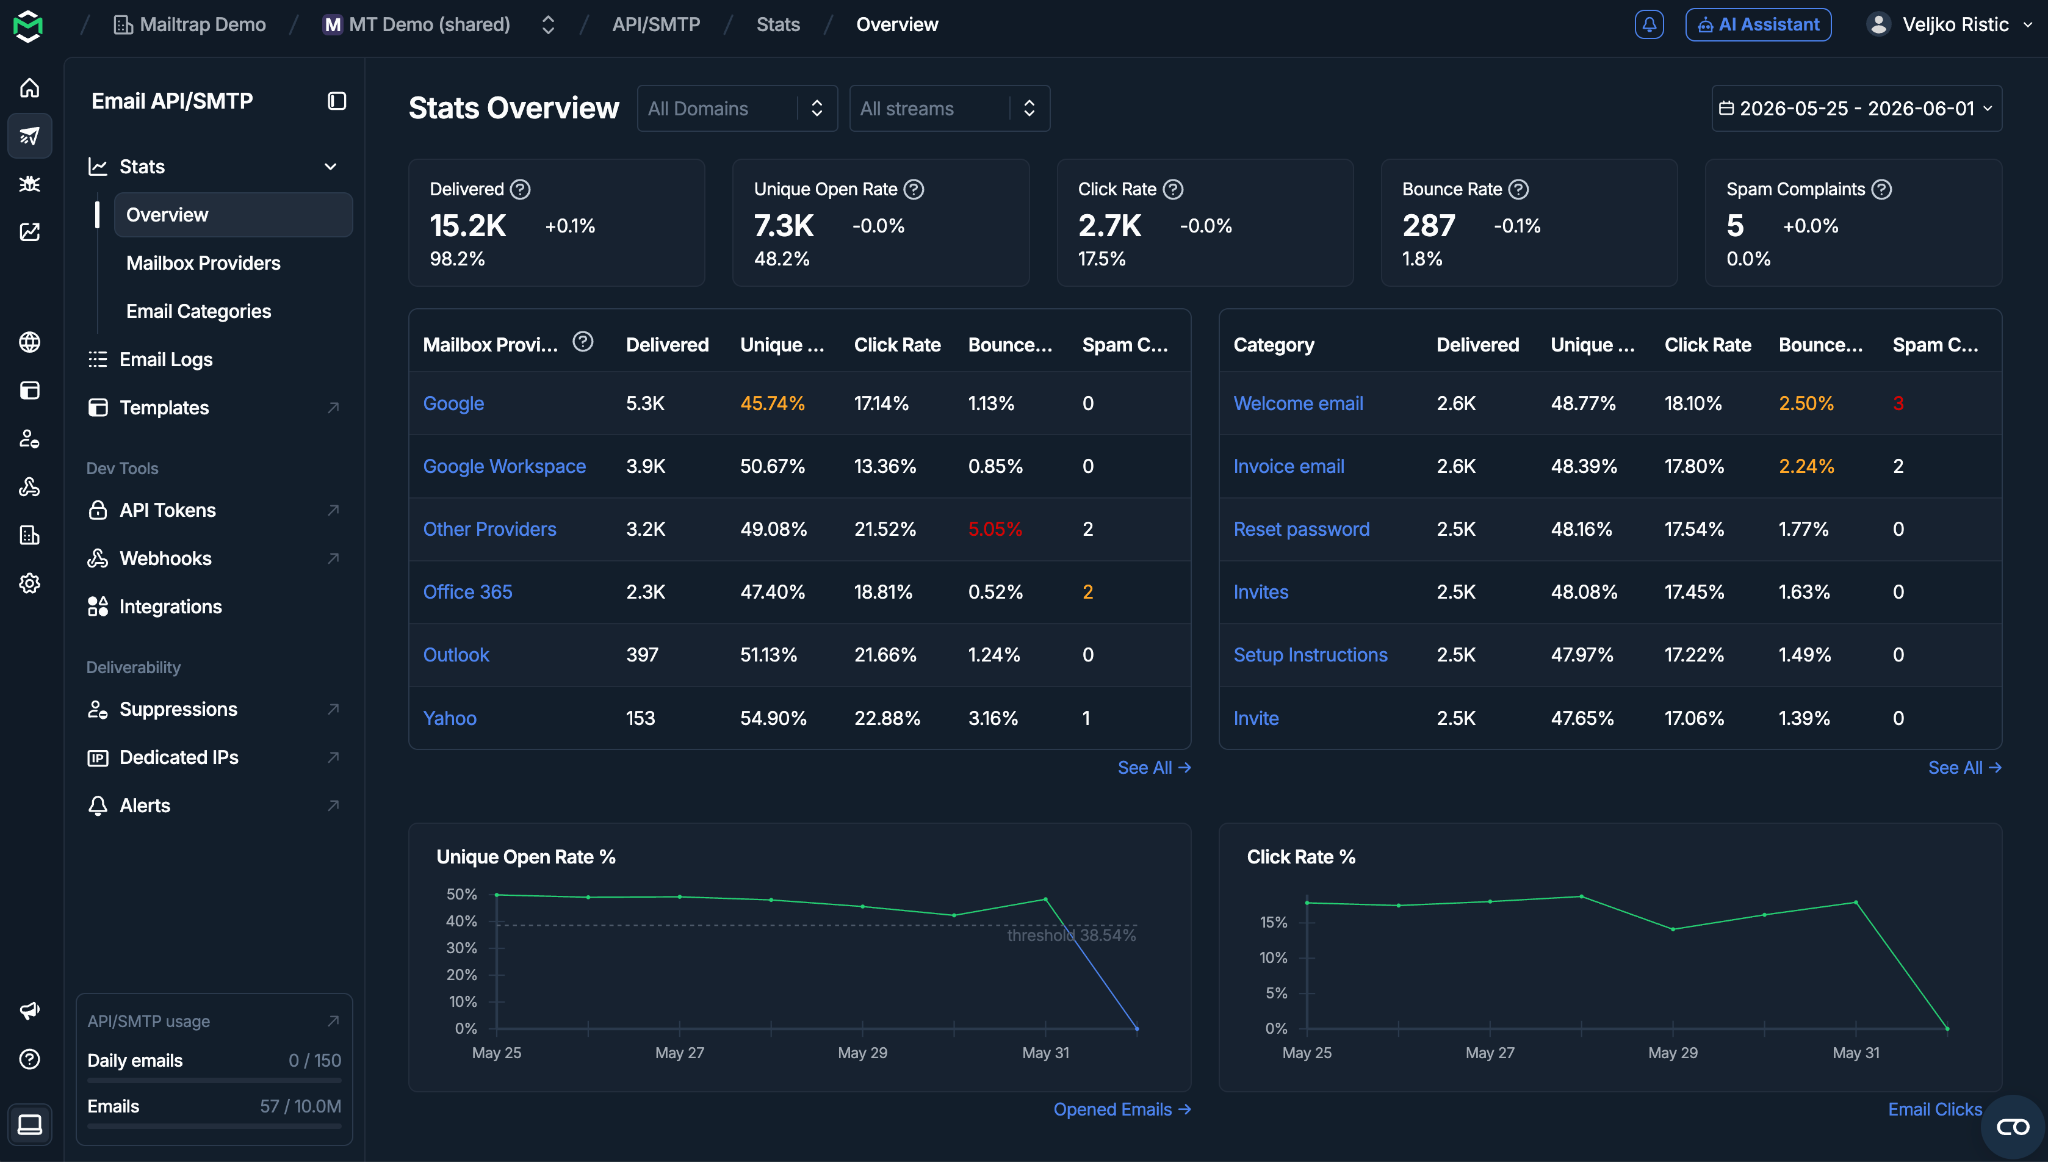Open the Yahoo provider link
Screen dimensions: 2048x1162
coord(449,718)
